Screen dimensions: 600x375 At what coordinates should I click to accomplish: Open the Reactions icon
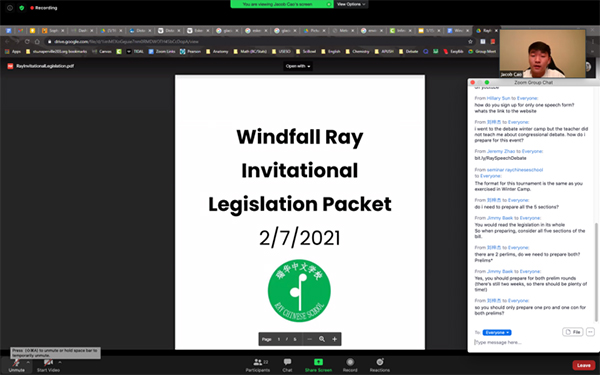click(380, 362)
